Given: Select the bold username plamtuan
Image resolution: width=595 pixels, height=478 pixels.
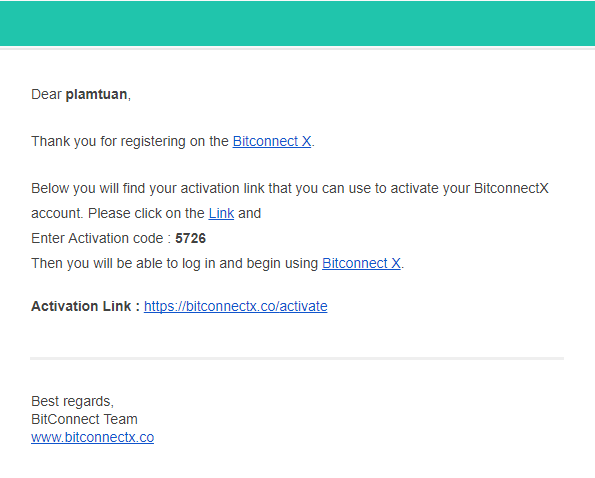Looking at the screenshot, I should tap(96, 94).
